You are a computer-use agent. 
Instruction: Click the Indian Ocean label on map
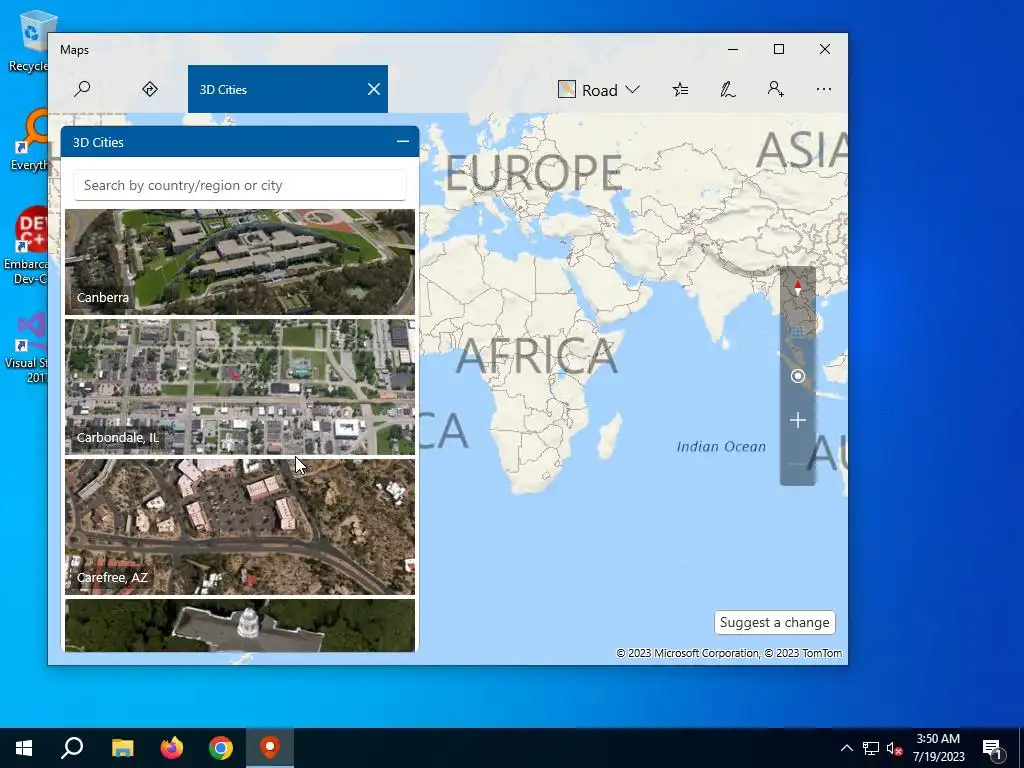point(721,447)
